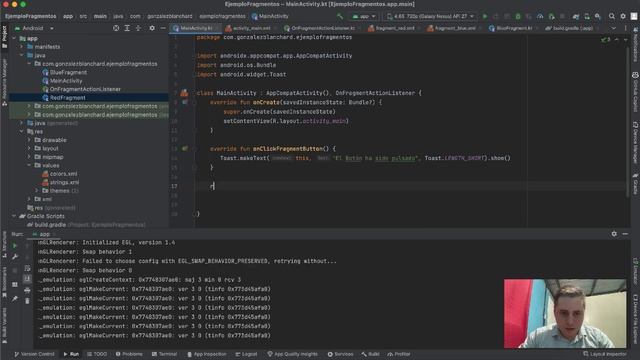The width and height of the screenshot is (640, 360).
Task: Click MainActivity breadcrumb in navigation bar
Action: coord(270,16)
